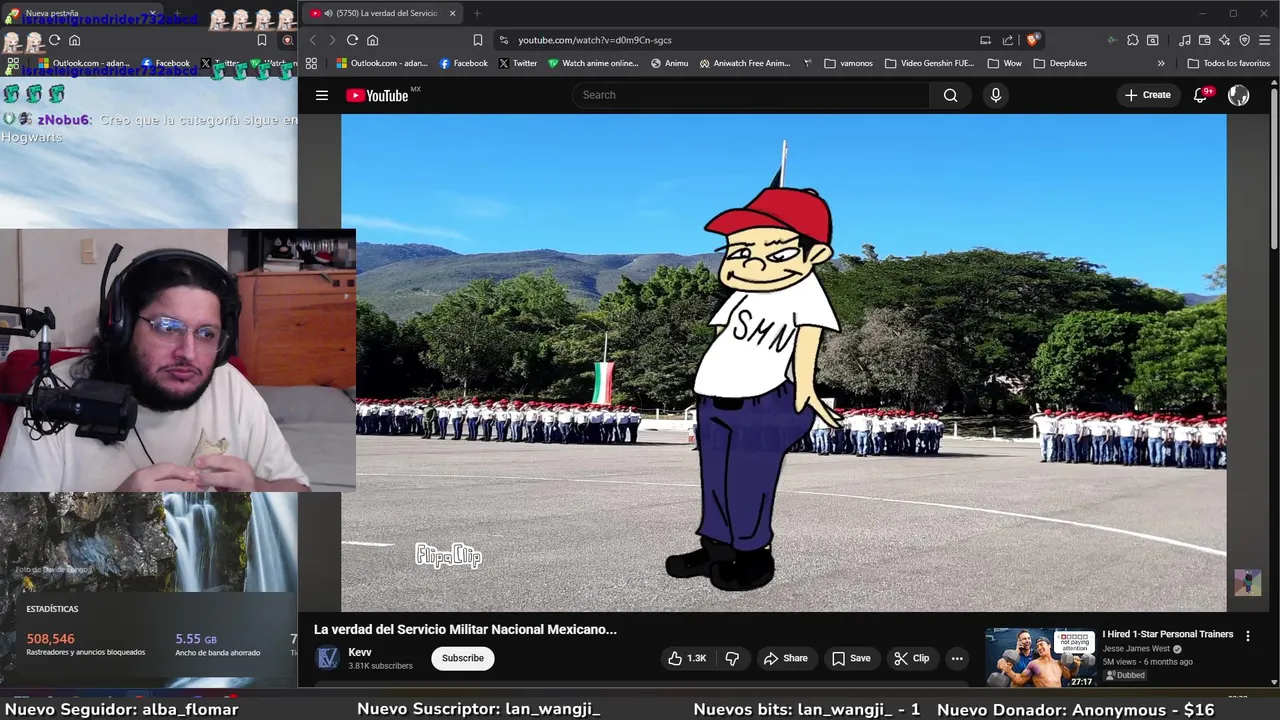1280x720 pixels.
Task: Like the video with 1.3K likes
Action: [687, 658]
